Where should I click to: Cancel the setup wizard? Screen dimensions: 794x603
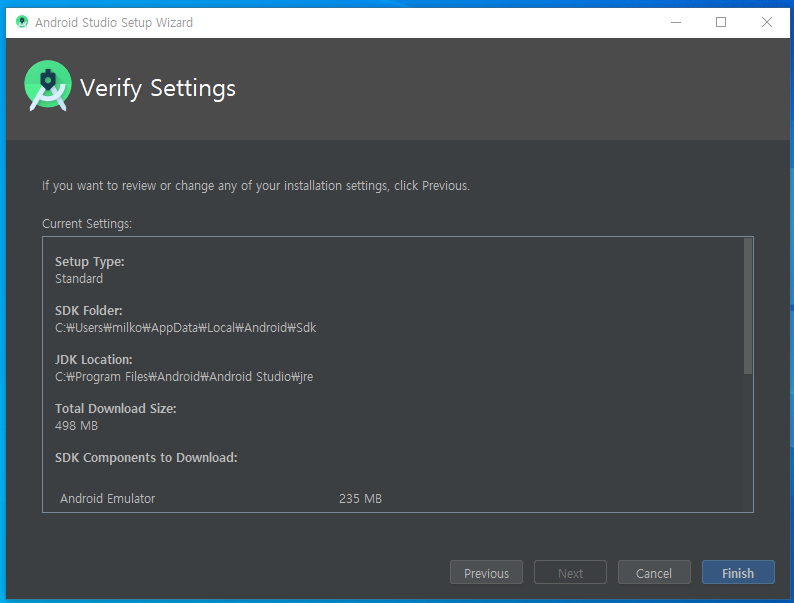coord(654,572)
